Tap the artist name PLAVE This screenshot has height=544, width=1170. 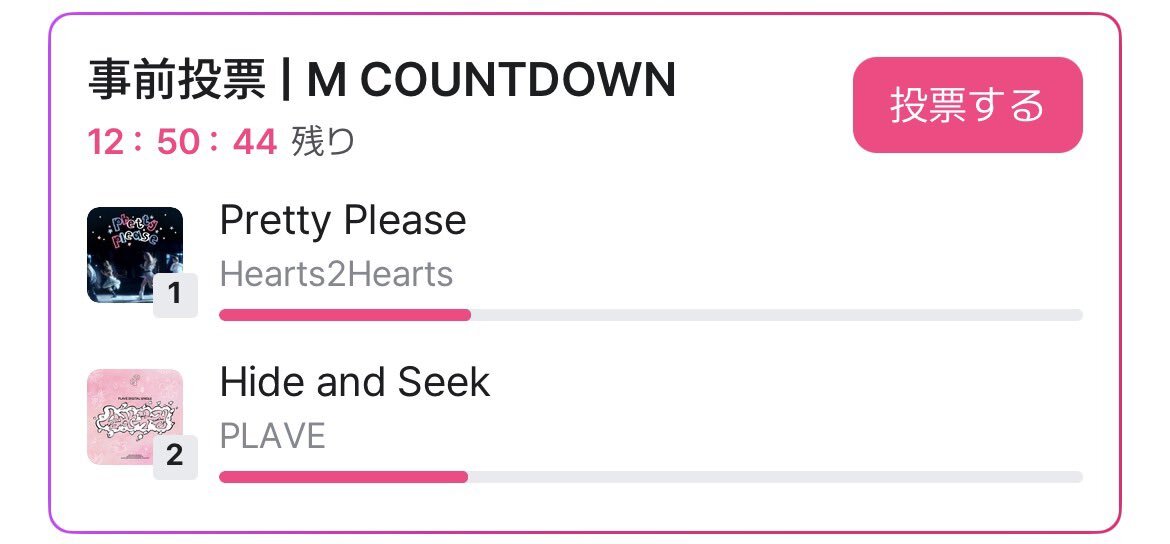tap(272, 436)
